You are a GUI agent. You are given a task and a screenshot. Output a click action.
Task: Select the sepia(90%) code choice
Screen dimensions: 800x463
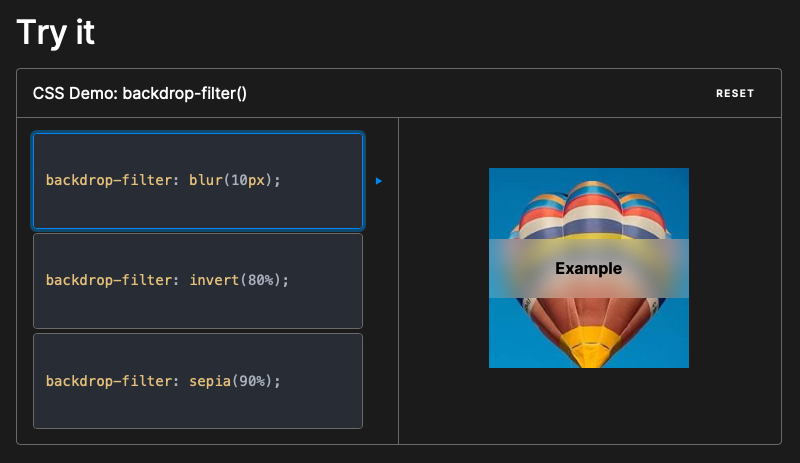coord(198,381)
